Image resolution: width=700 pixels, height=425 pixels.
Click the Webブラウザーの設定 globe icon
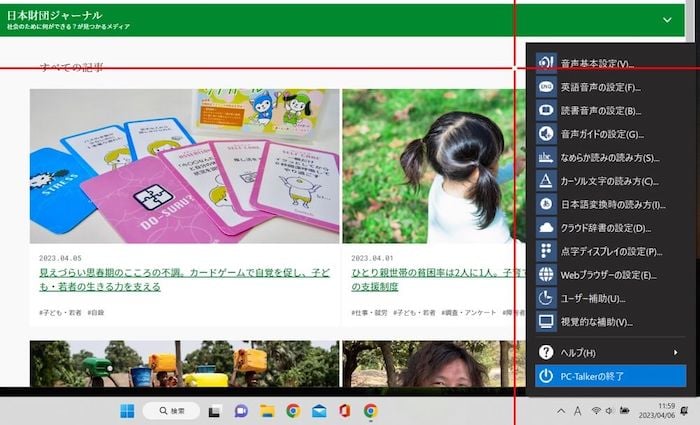[x=546, y=275]
